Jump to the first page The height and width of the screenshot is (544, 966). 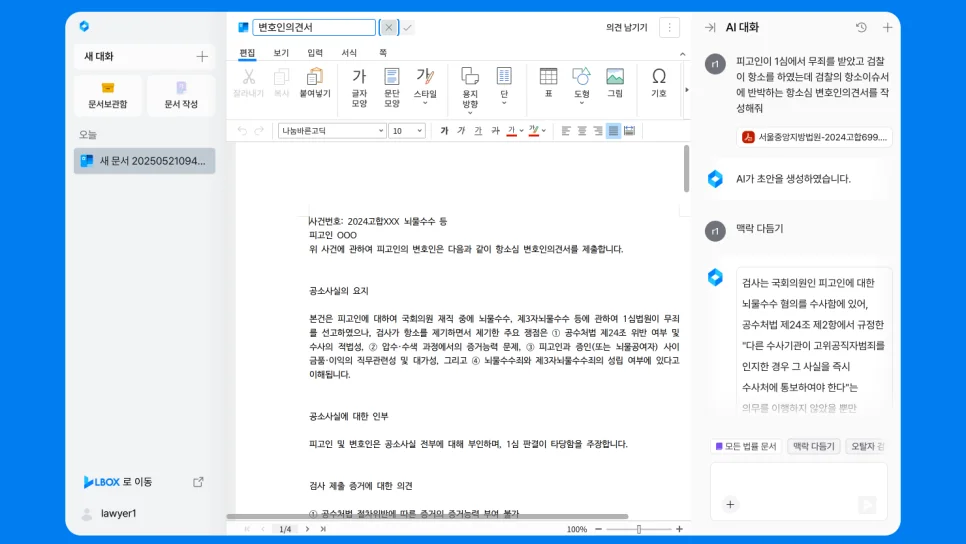point(247,529)
